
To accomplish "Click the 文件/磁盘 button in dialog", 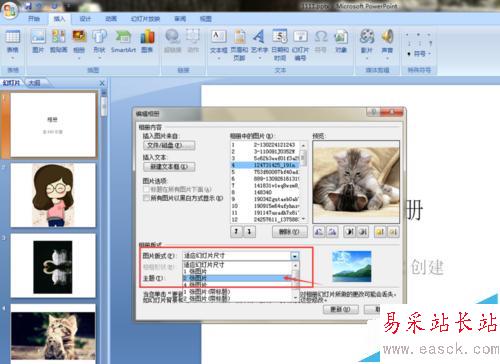I will (169, 145).
